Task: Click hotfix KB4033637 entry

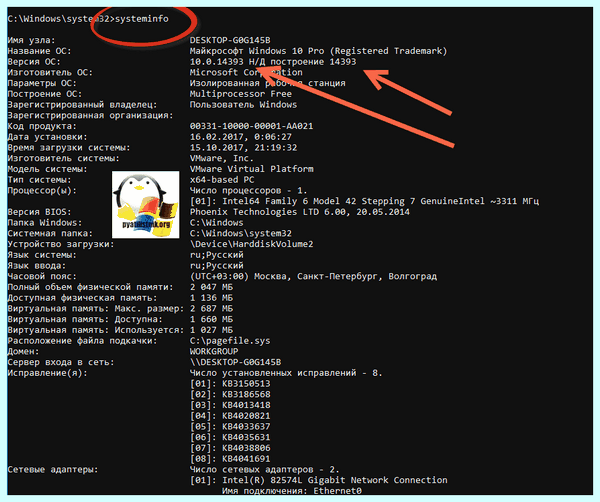Action: [230, 426]
